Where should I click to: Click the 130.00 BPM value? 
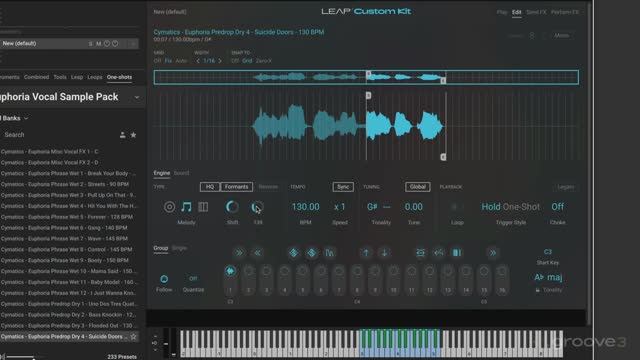pyautogui.click(x=305, y=207)
